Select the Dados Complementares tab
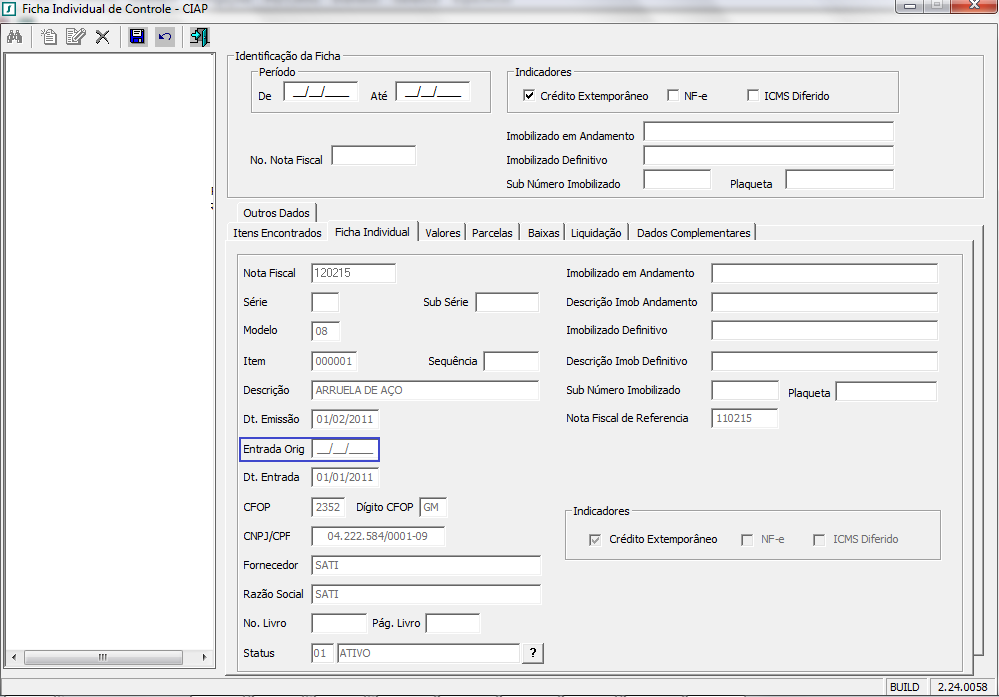999x697 pixels. tap(693, 233)
